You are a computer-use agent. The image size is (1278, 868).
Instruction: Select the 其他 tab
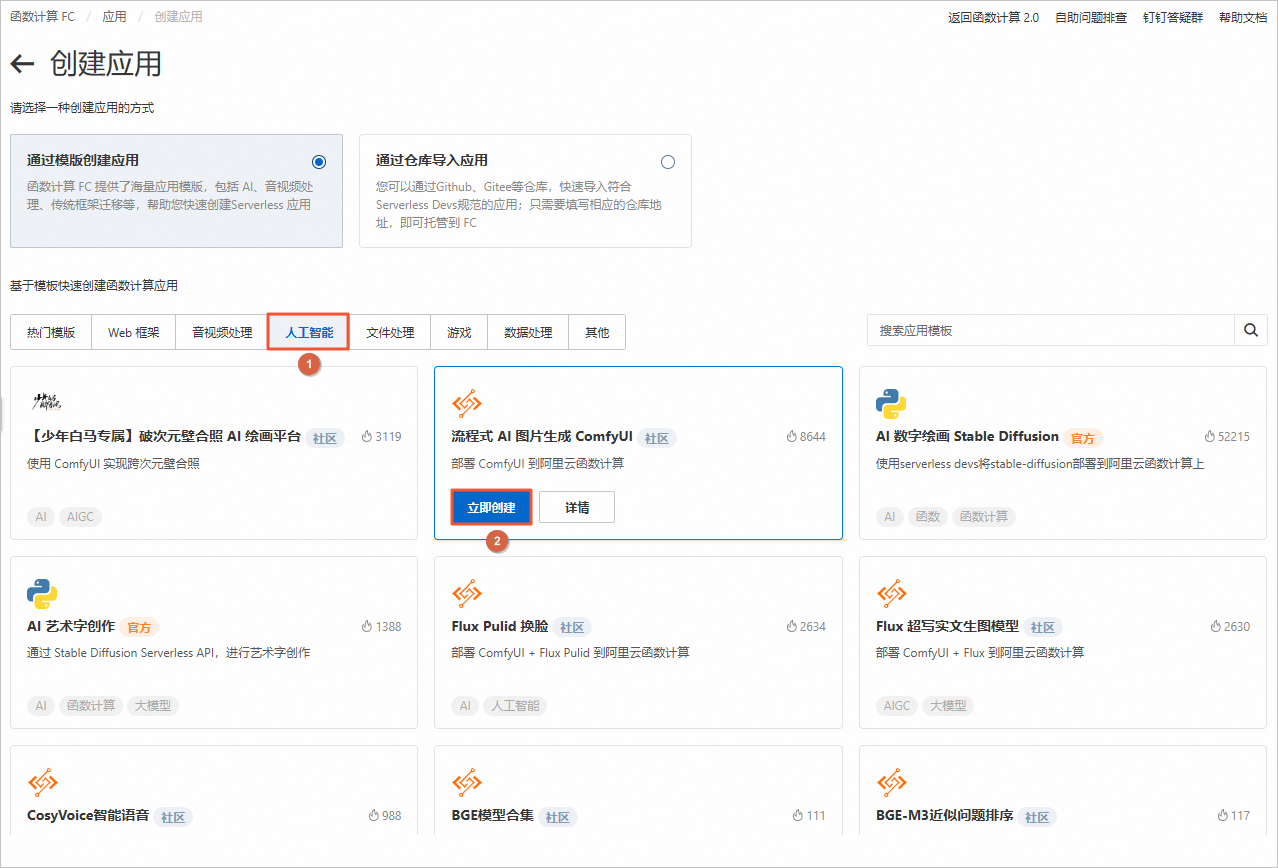(597, 333)
